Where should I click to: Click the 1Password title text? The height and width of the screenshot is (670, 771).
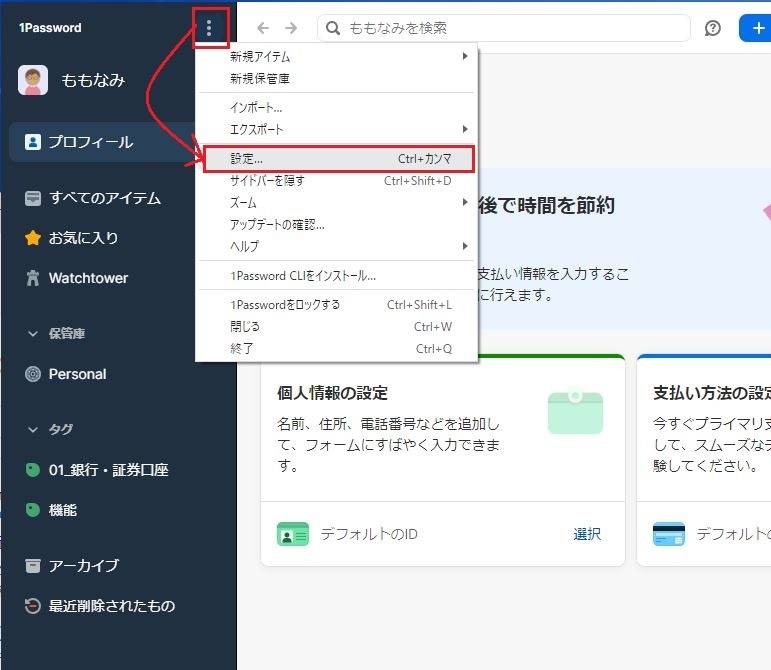tap(50, 28)
